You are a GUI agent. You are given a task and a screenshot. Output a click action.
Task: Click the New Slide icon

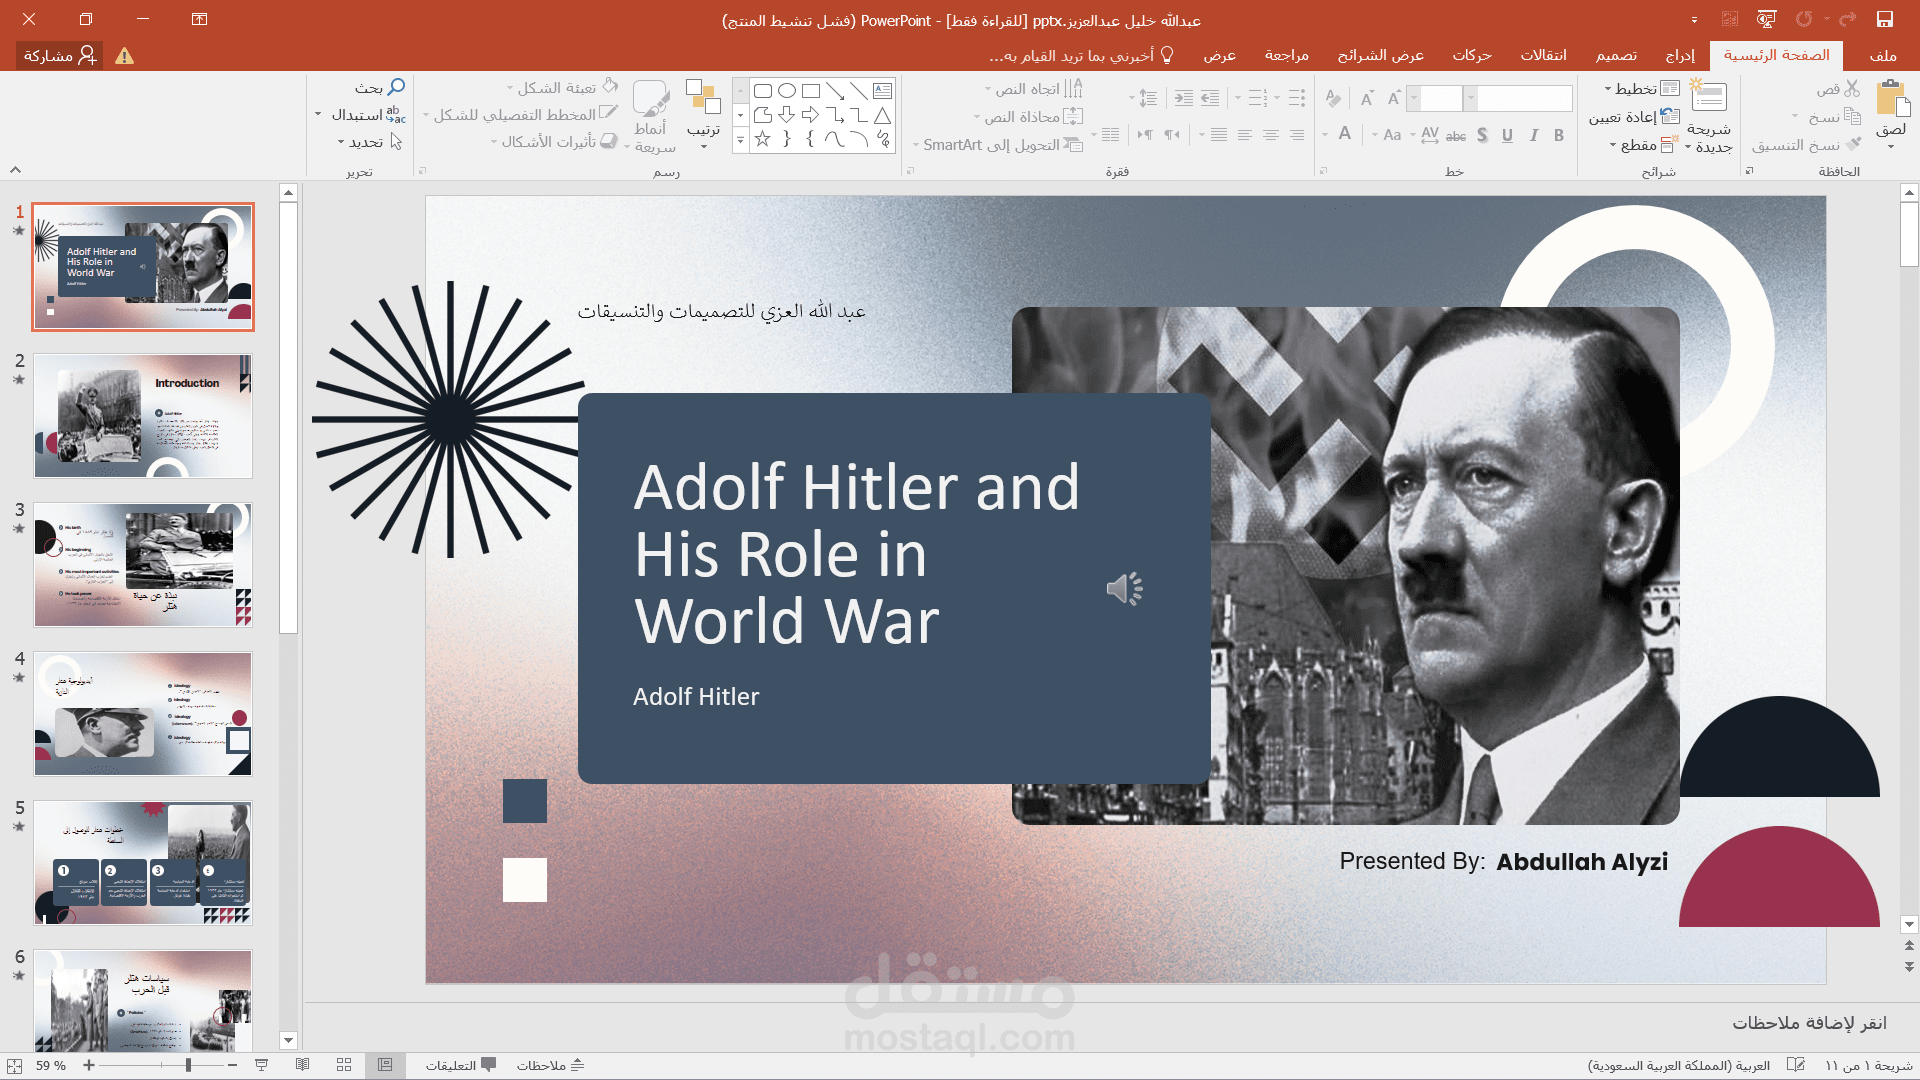1708,98
